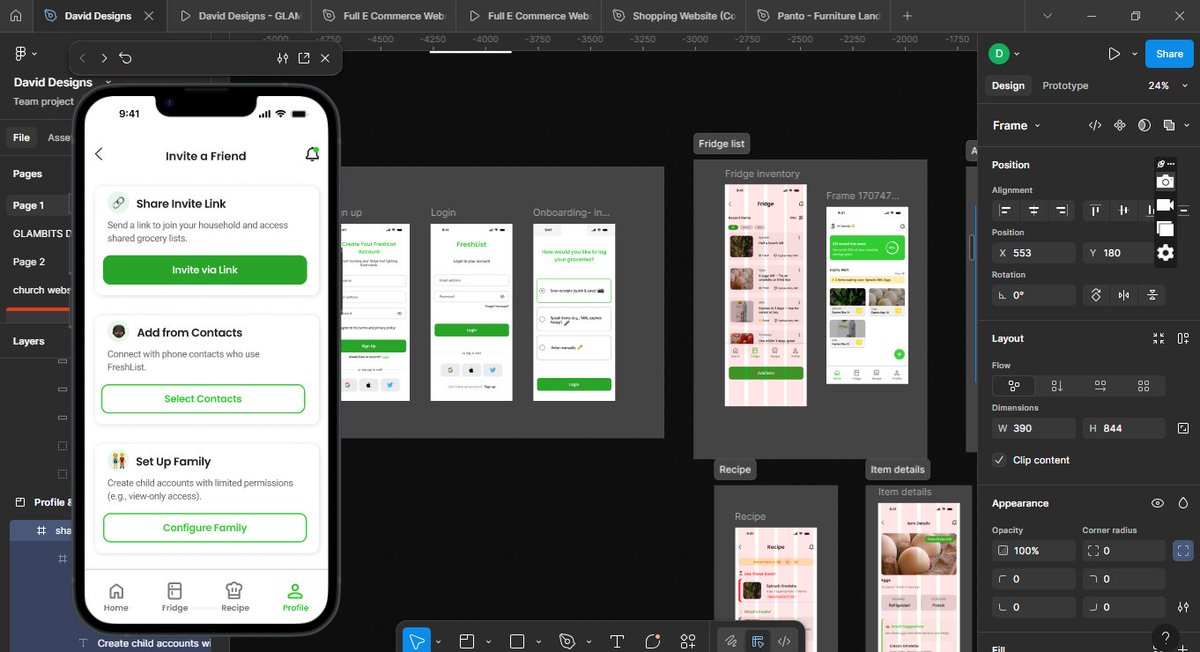Flip vertical in Rotation row
The height and width of the screenshot is (652, 1200).
click(1152, 295)
